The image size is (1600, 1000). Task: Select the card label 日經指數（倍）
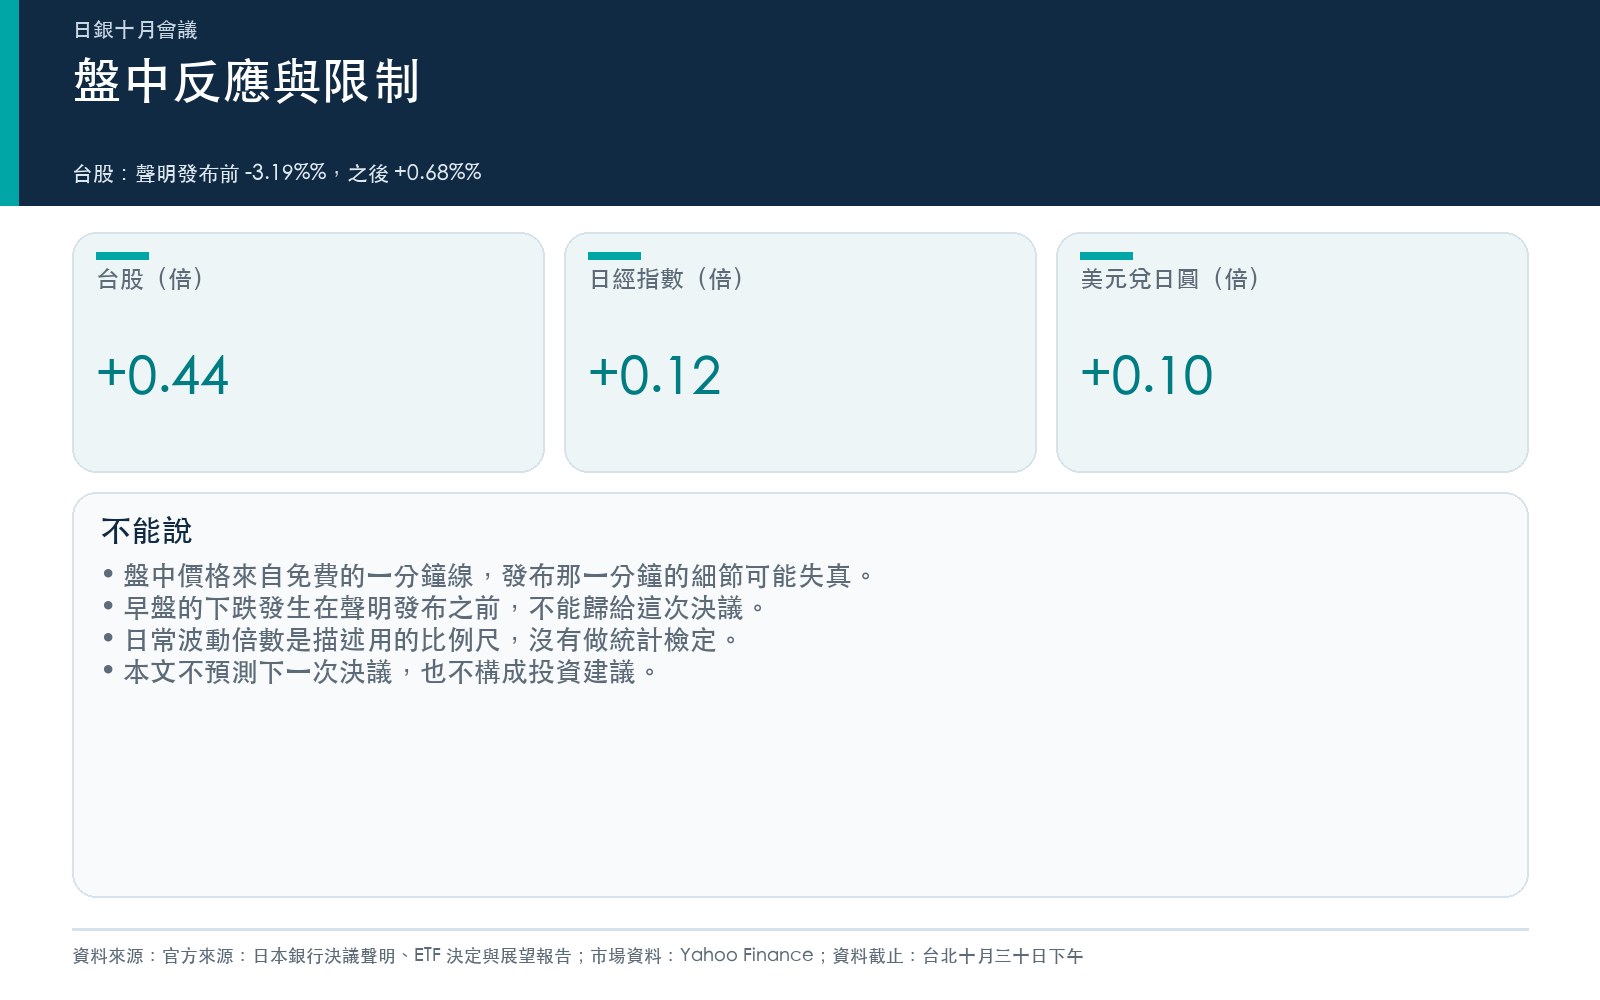coord(667,279)
